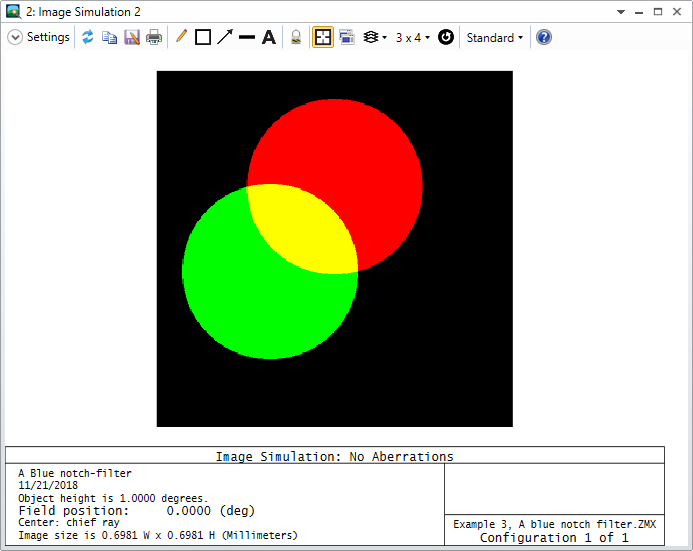Select the pencil annotation tool
This screenshot has width=693, height=551.
[181, 36]
